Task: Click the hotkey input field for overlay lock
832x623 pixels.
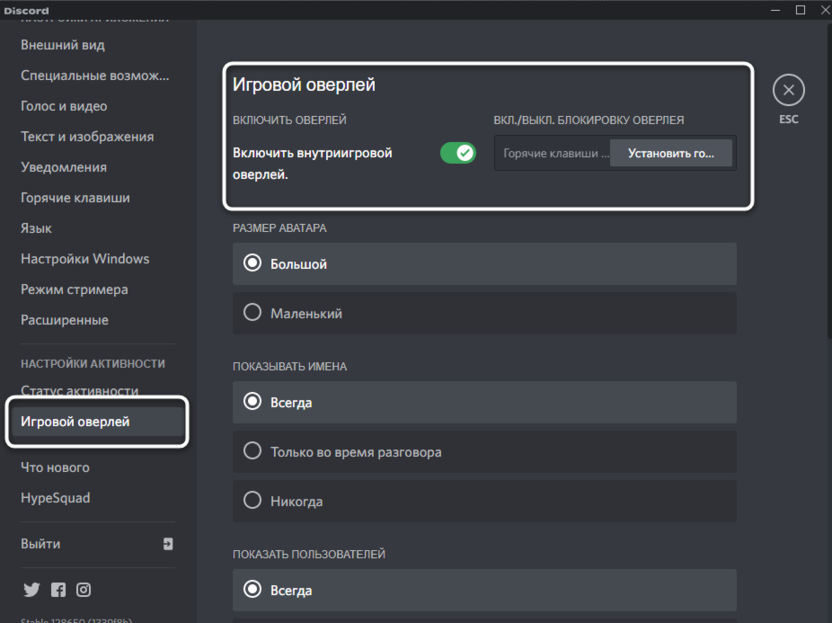Action: [x=552, y=154]
